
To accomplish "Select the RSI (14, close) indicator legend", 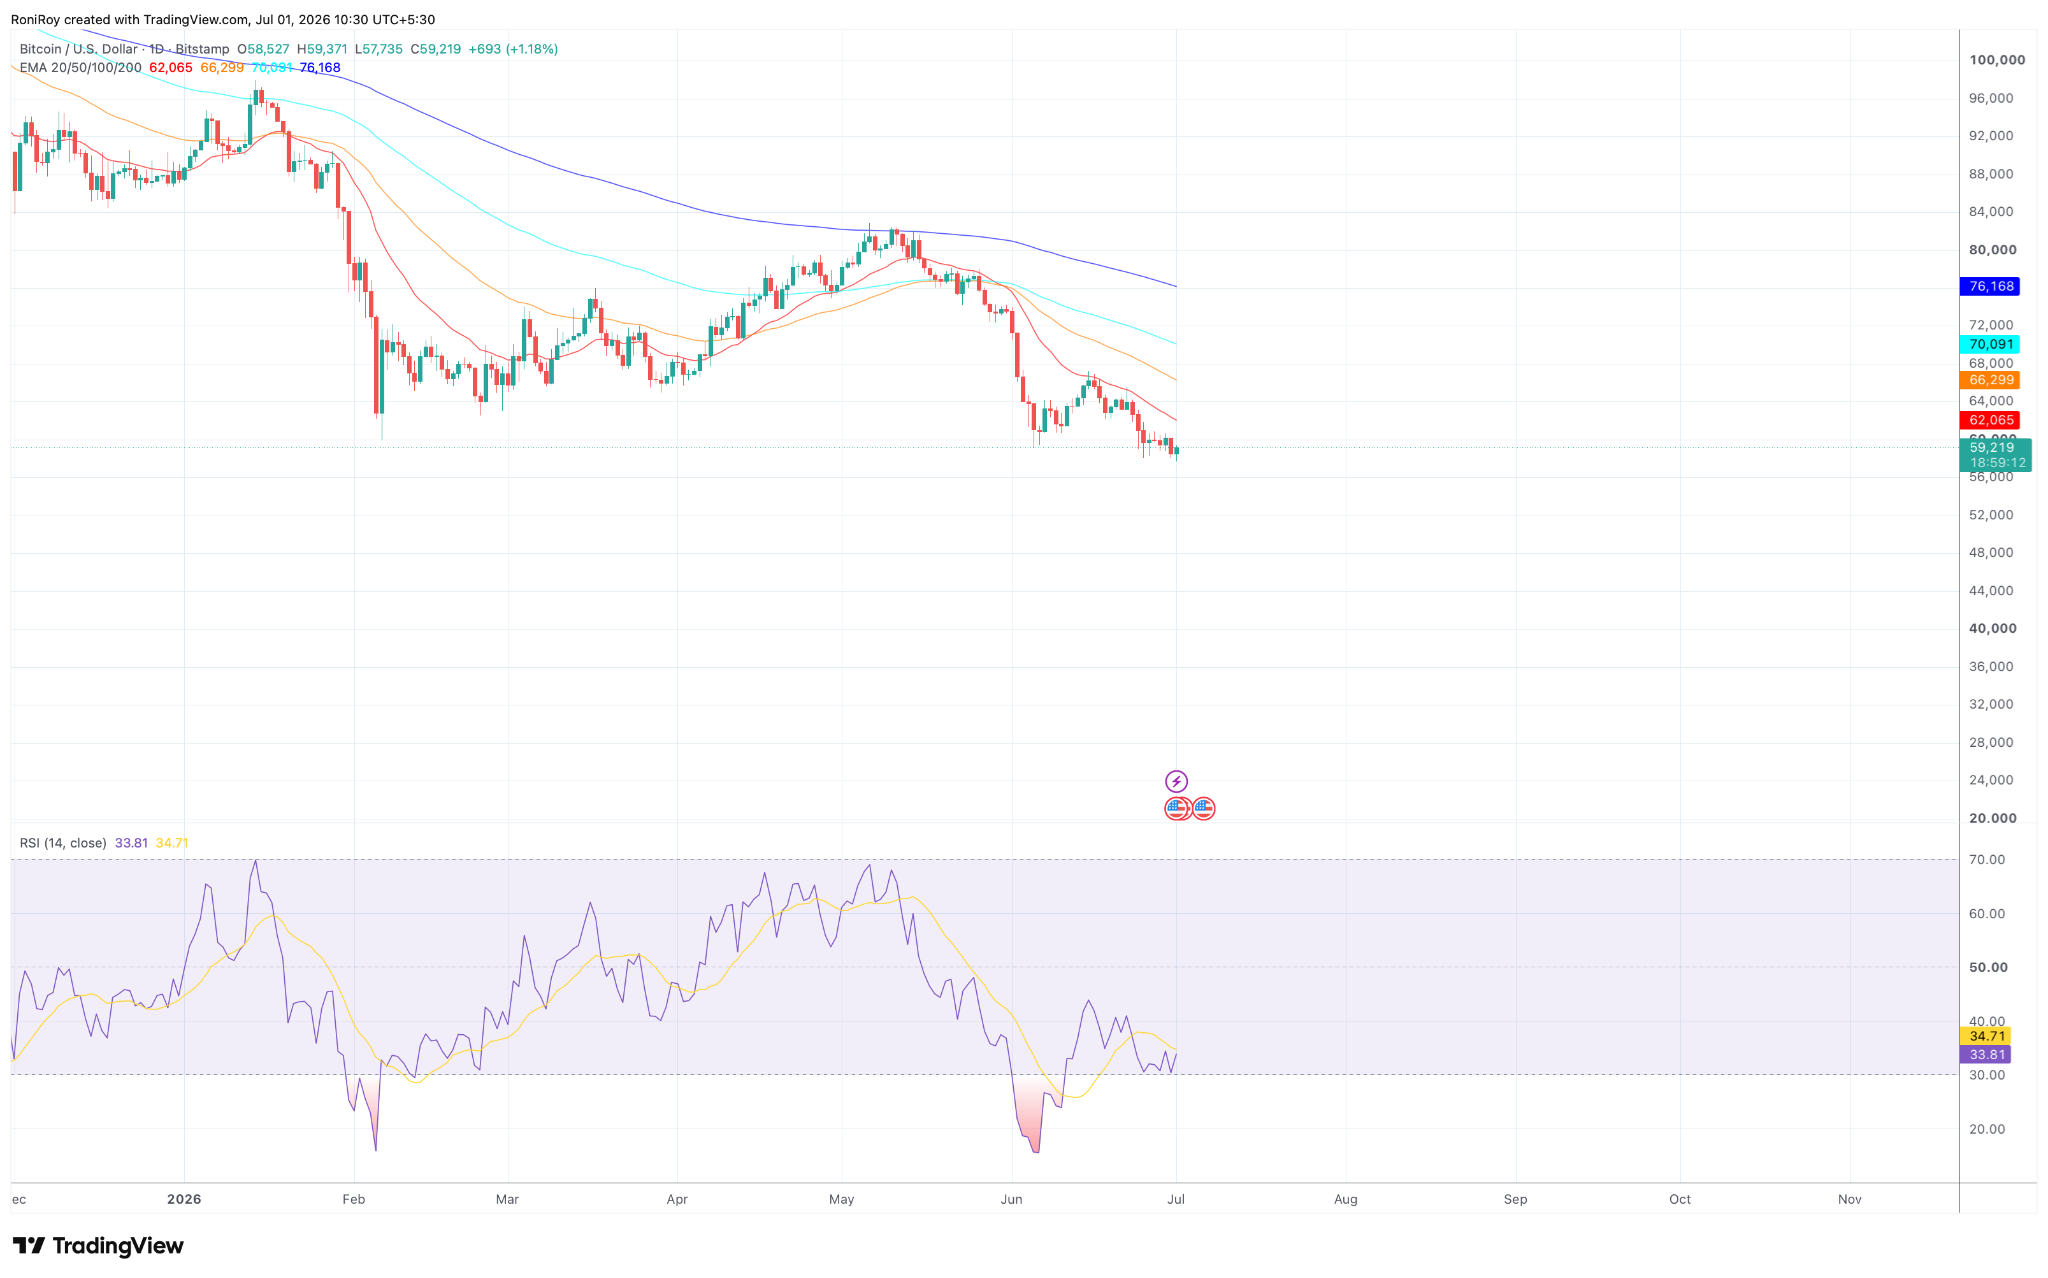I will [x=63, y=843].
